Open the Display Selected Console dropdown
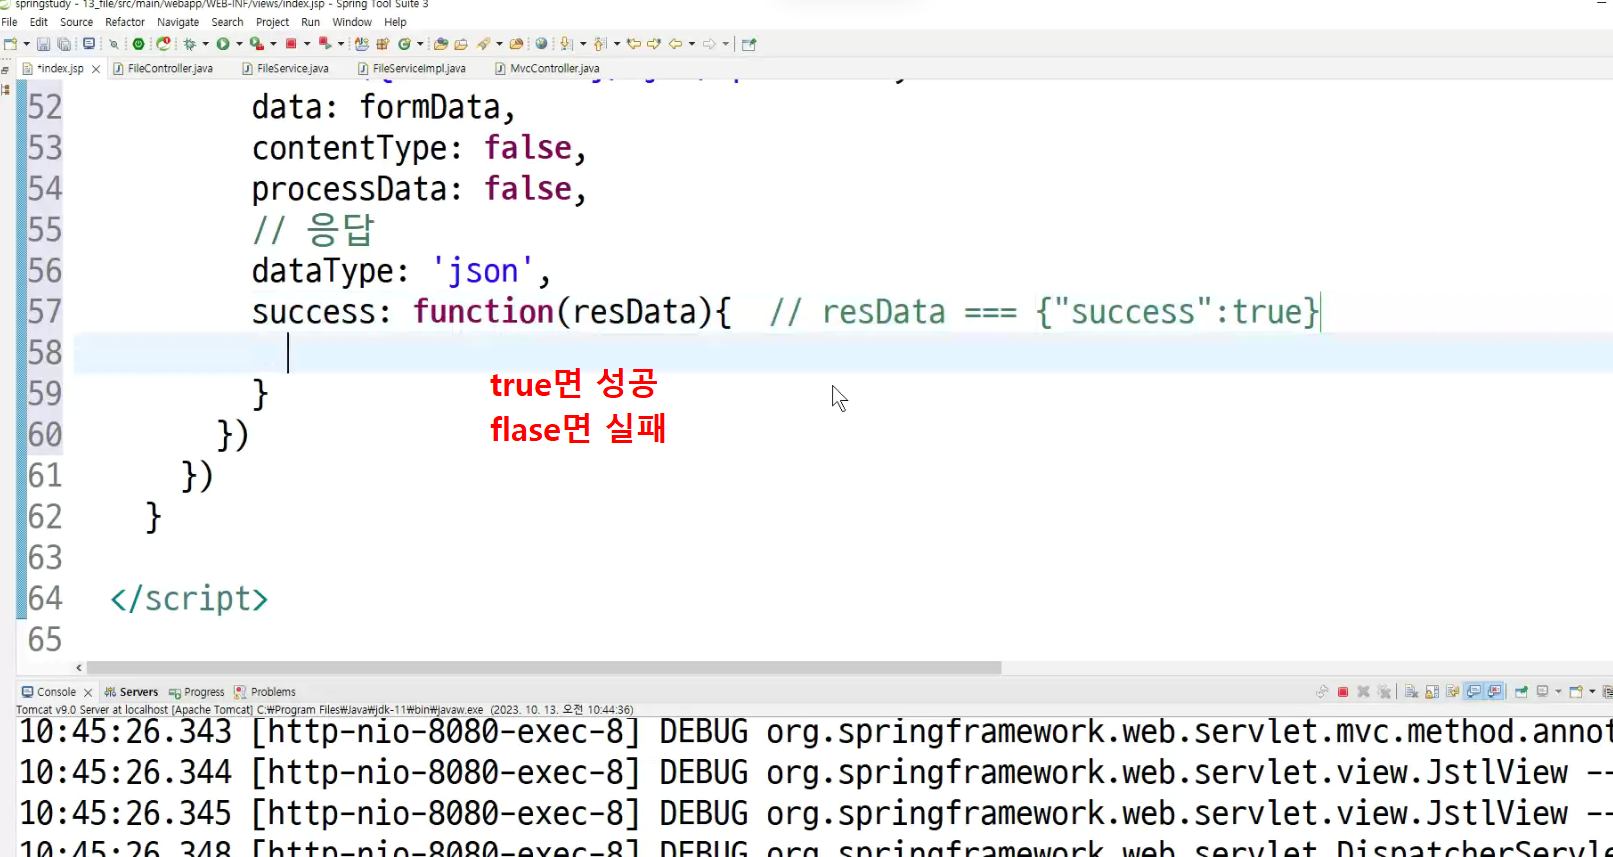 point(1558,692)
